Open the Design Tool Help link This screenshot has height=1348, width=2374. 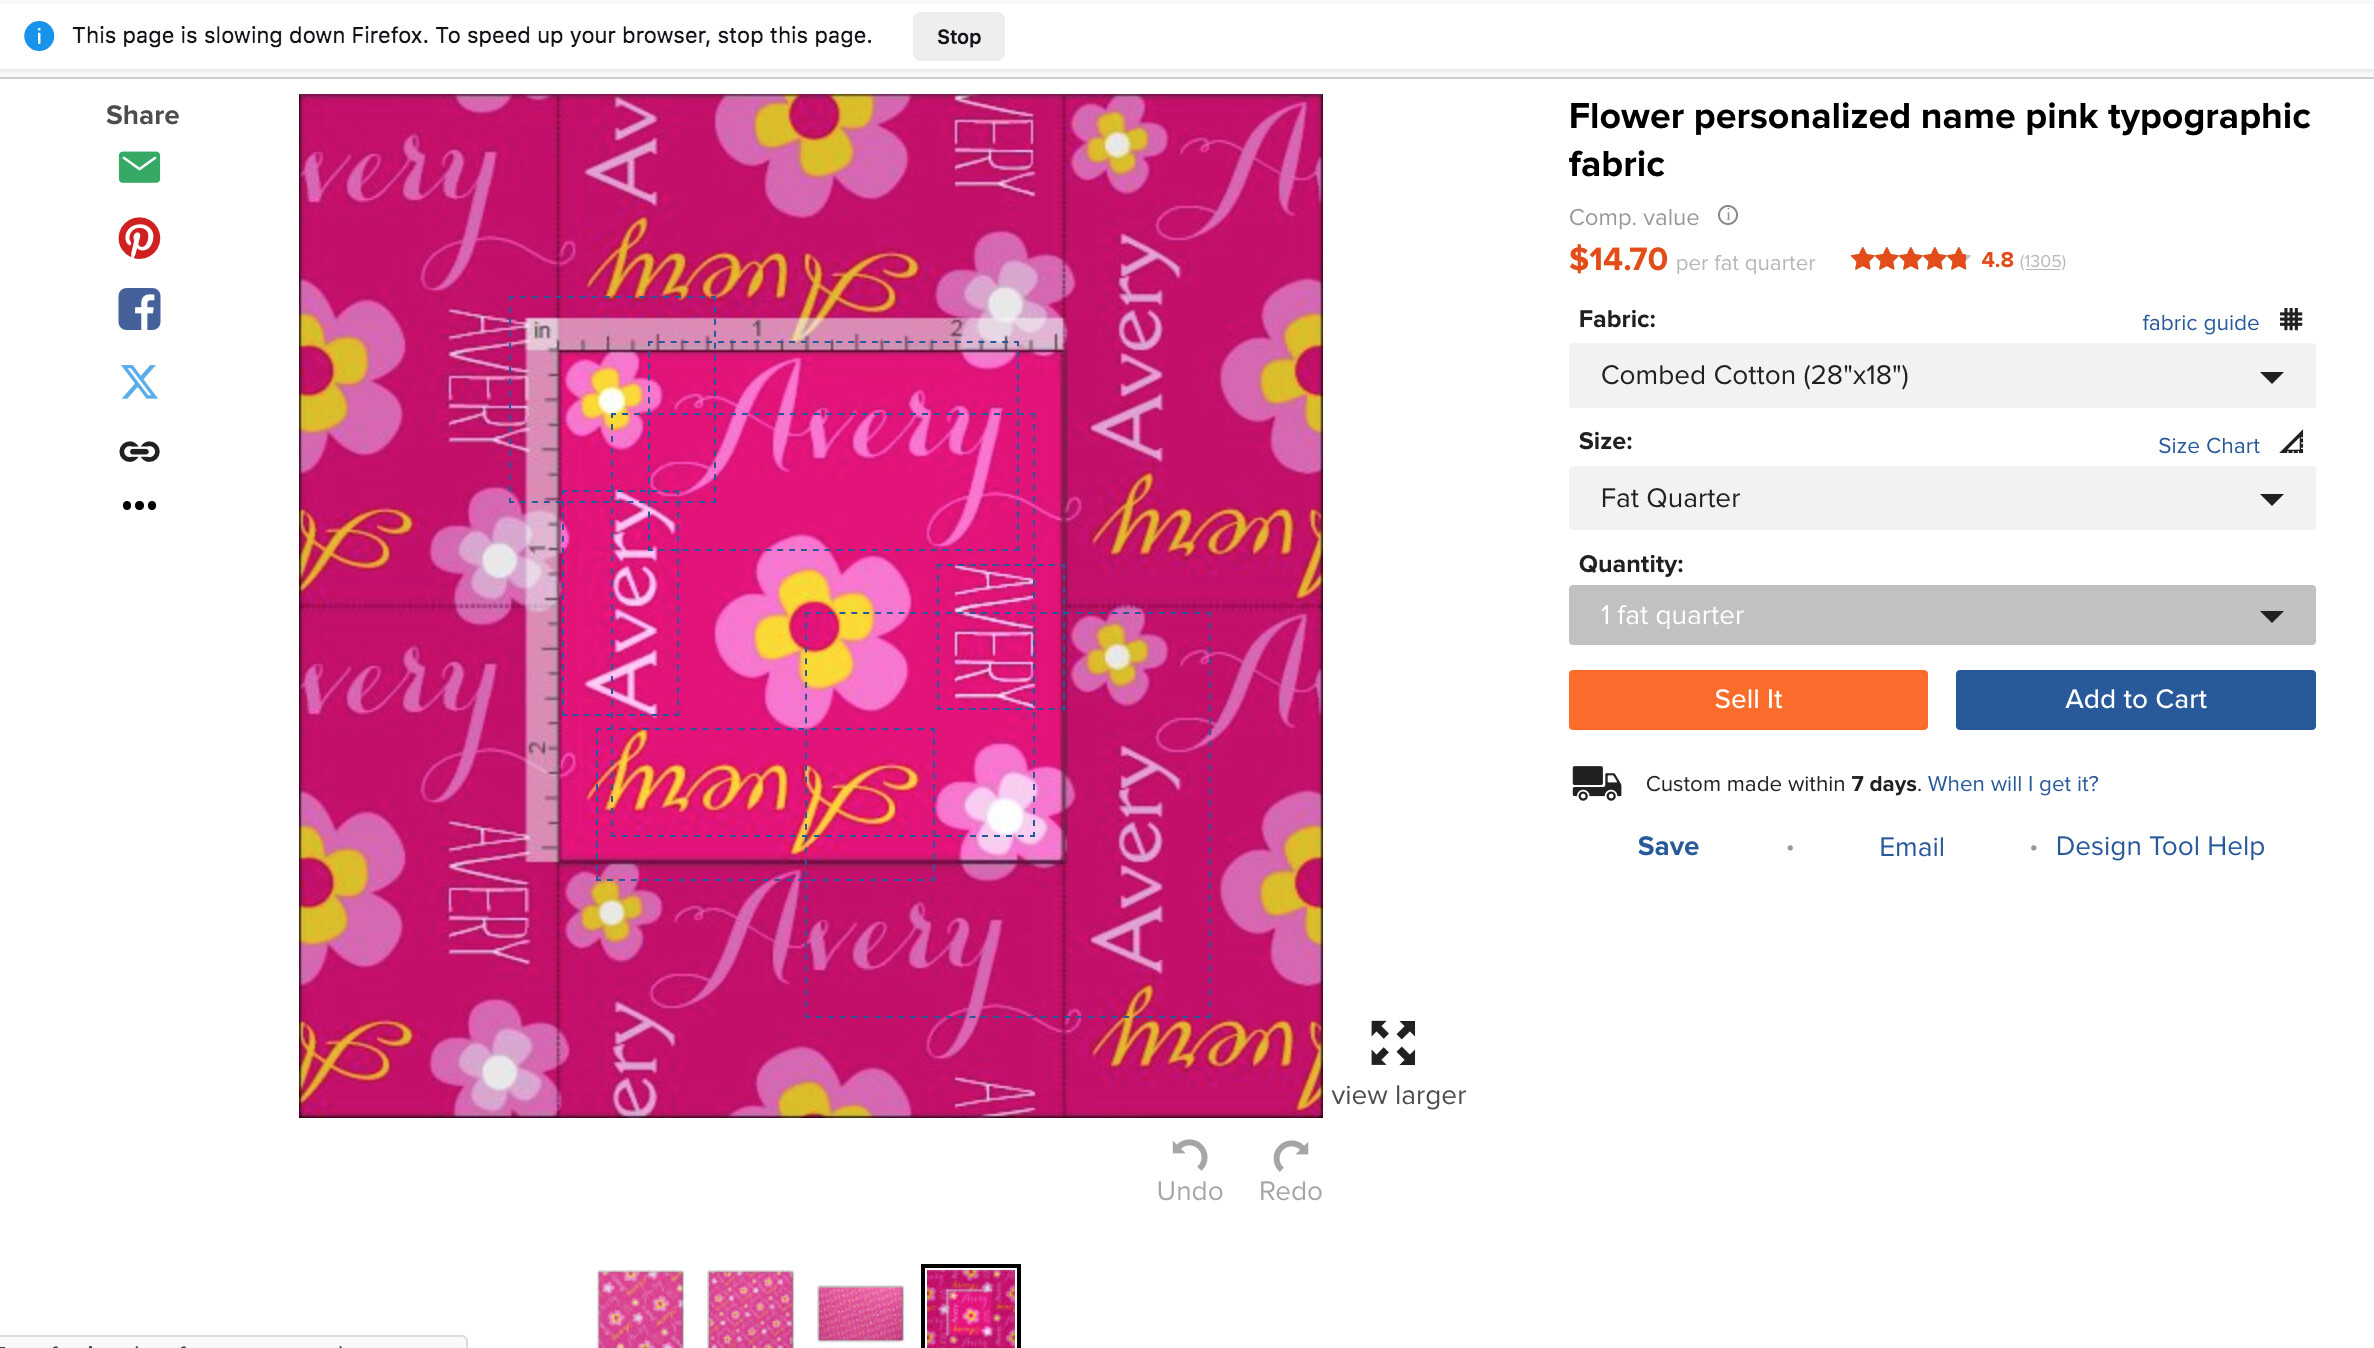pyautogui.click(x=2159, y=846)
